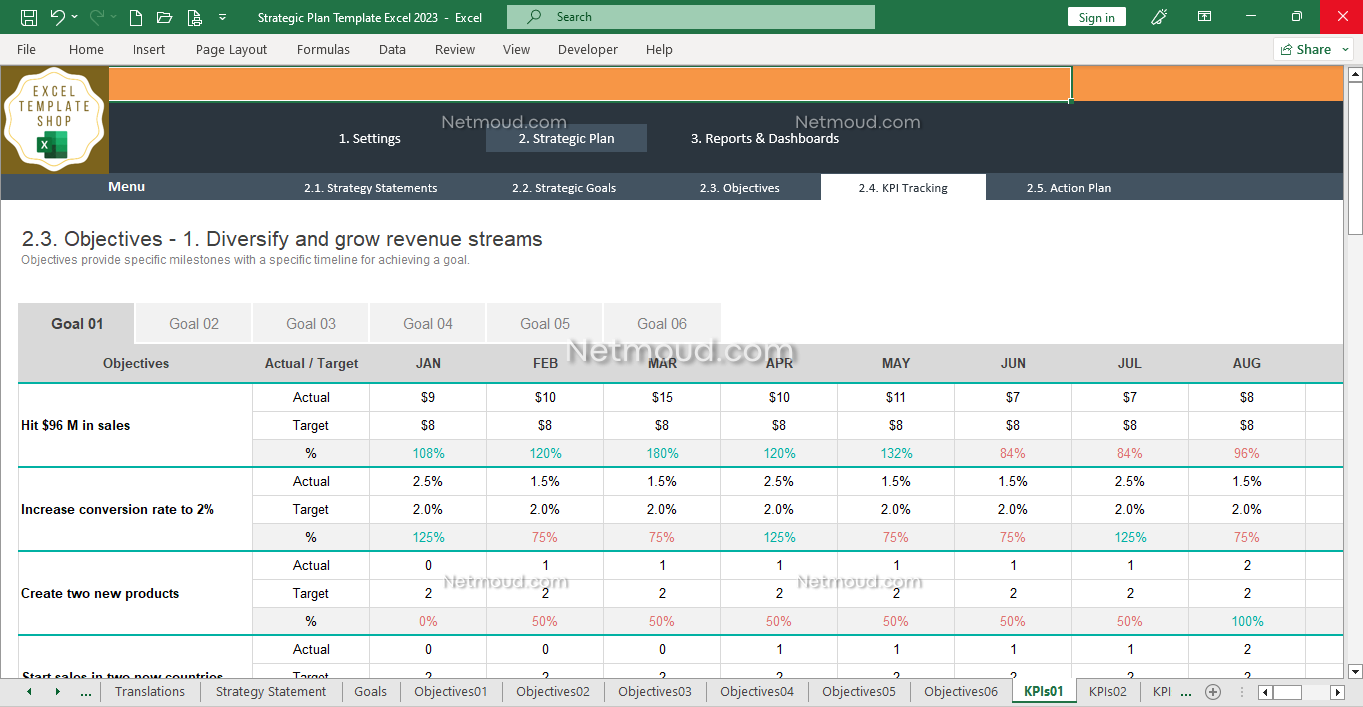Click the Save icon in the title bar
The width and height of the screenshot is (1363, 707).
coord(29,17)
